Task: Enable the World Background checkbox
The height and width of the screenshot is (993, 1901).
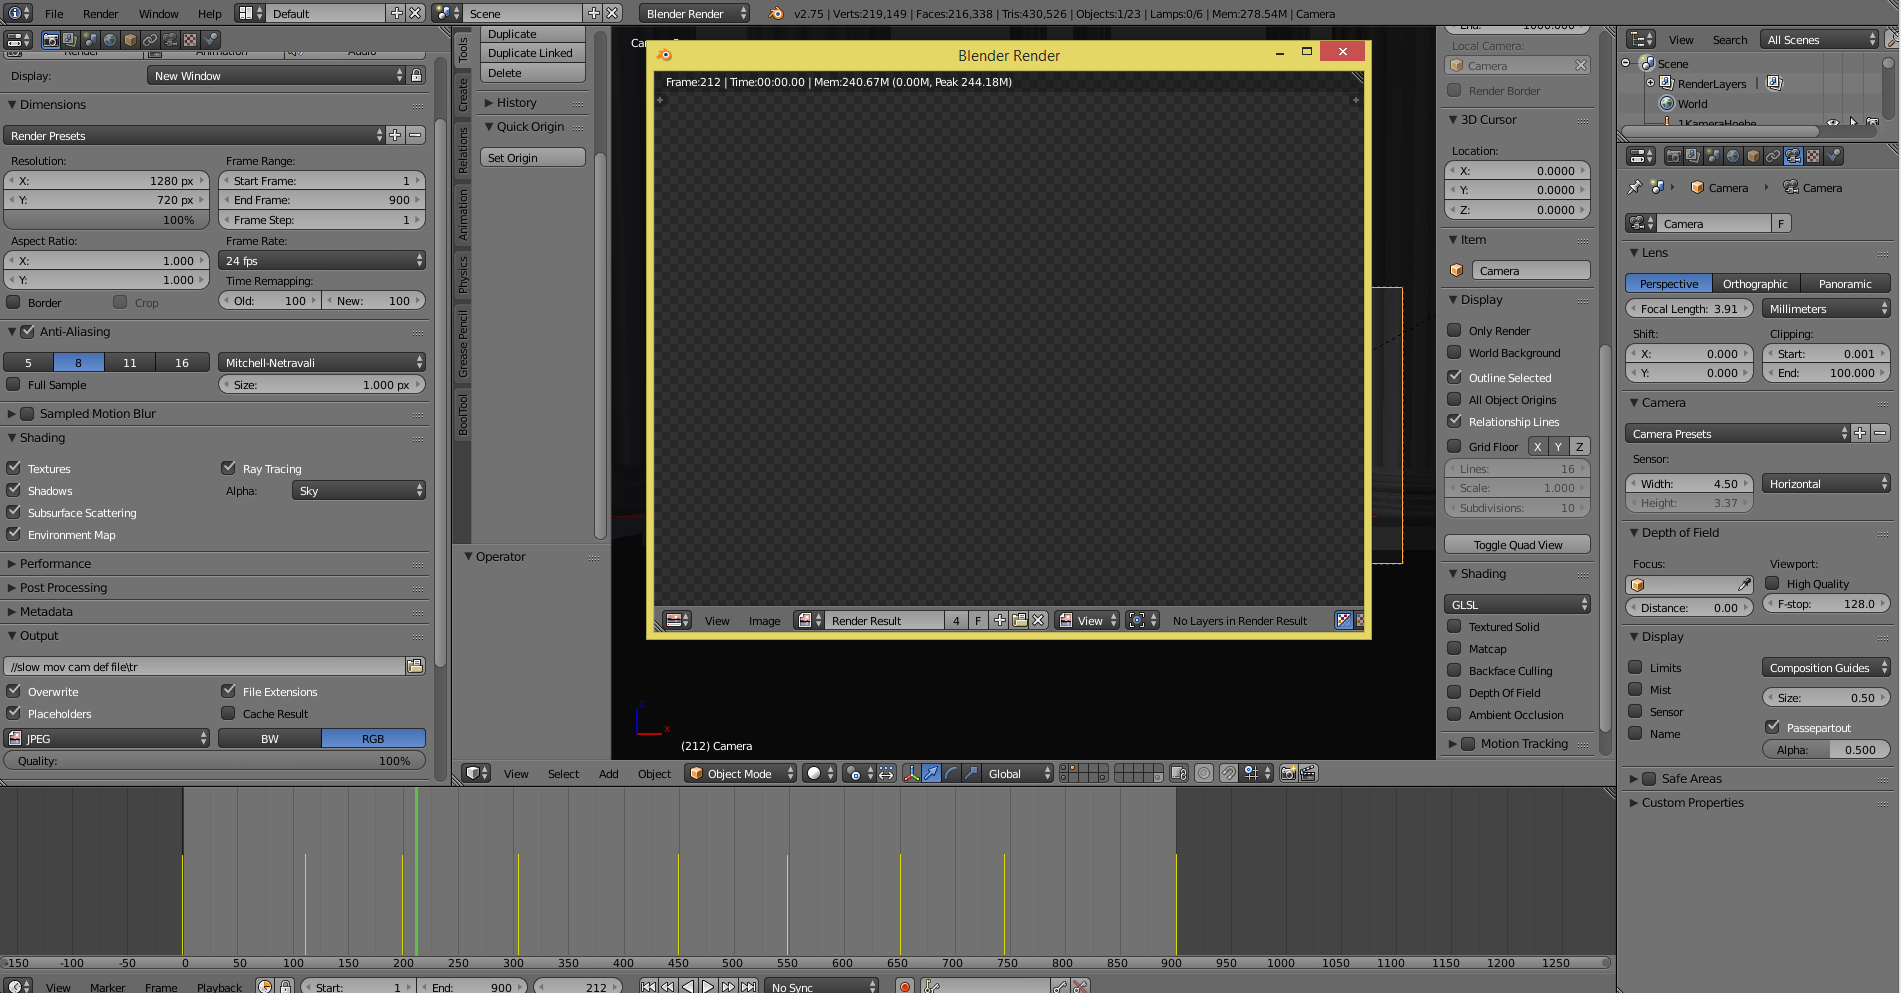Action: (1454, 352)
